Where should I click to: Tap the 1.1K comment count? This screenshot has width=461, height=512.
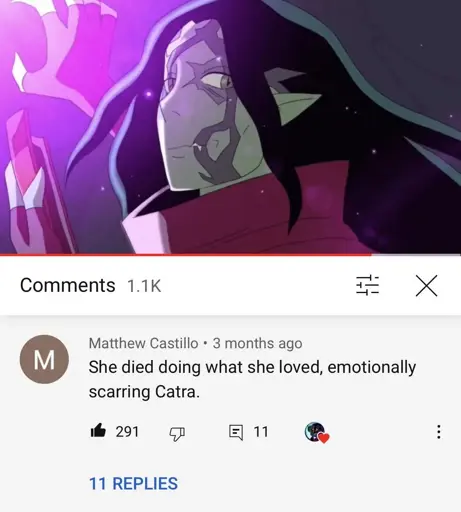tap(144, 286)
